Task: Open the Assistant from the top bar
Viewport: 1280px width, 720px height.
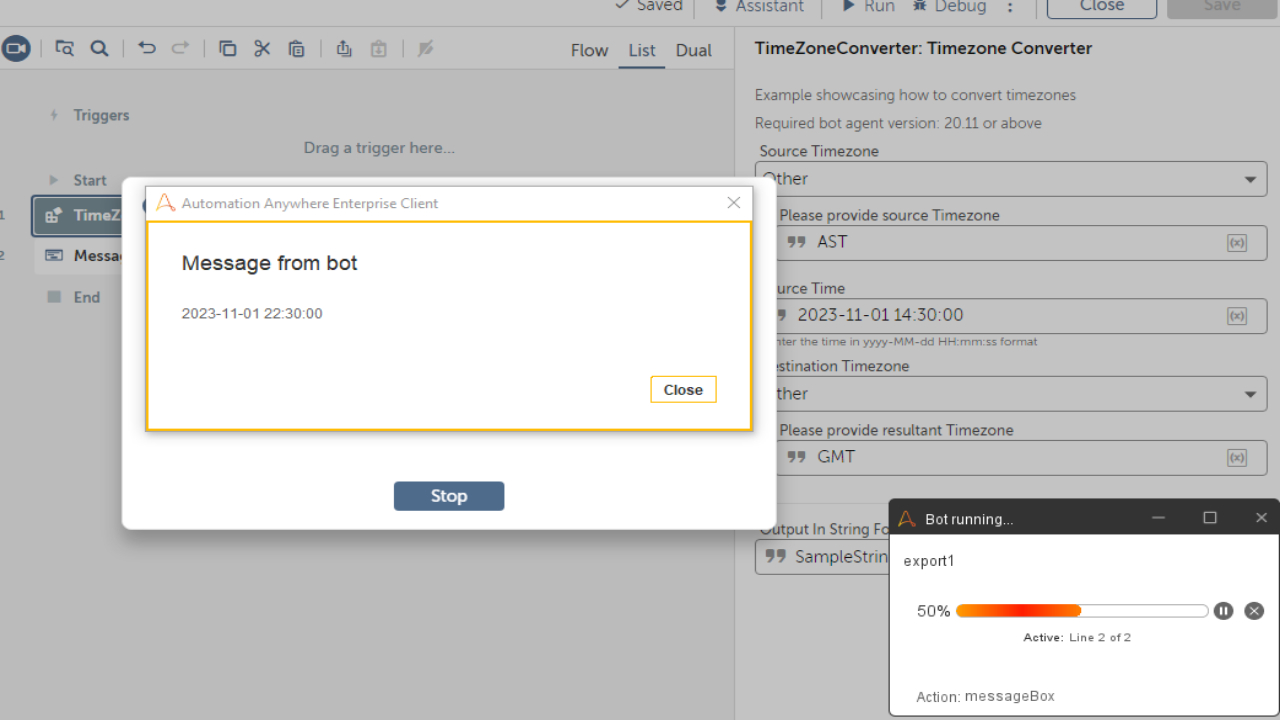Action: 759,6
